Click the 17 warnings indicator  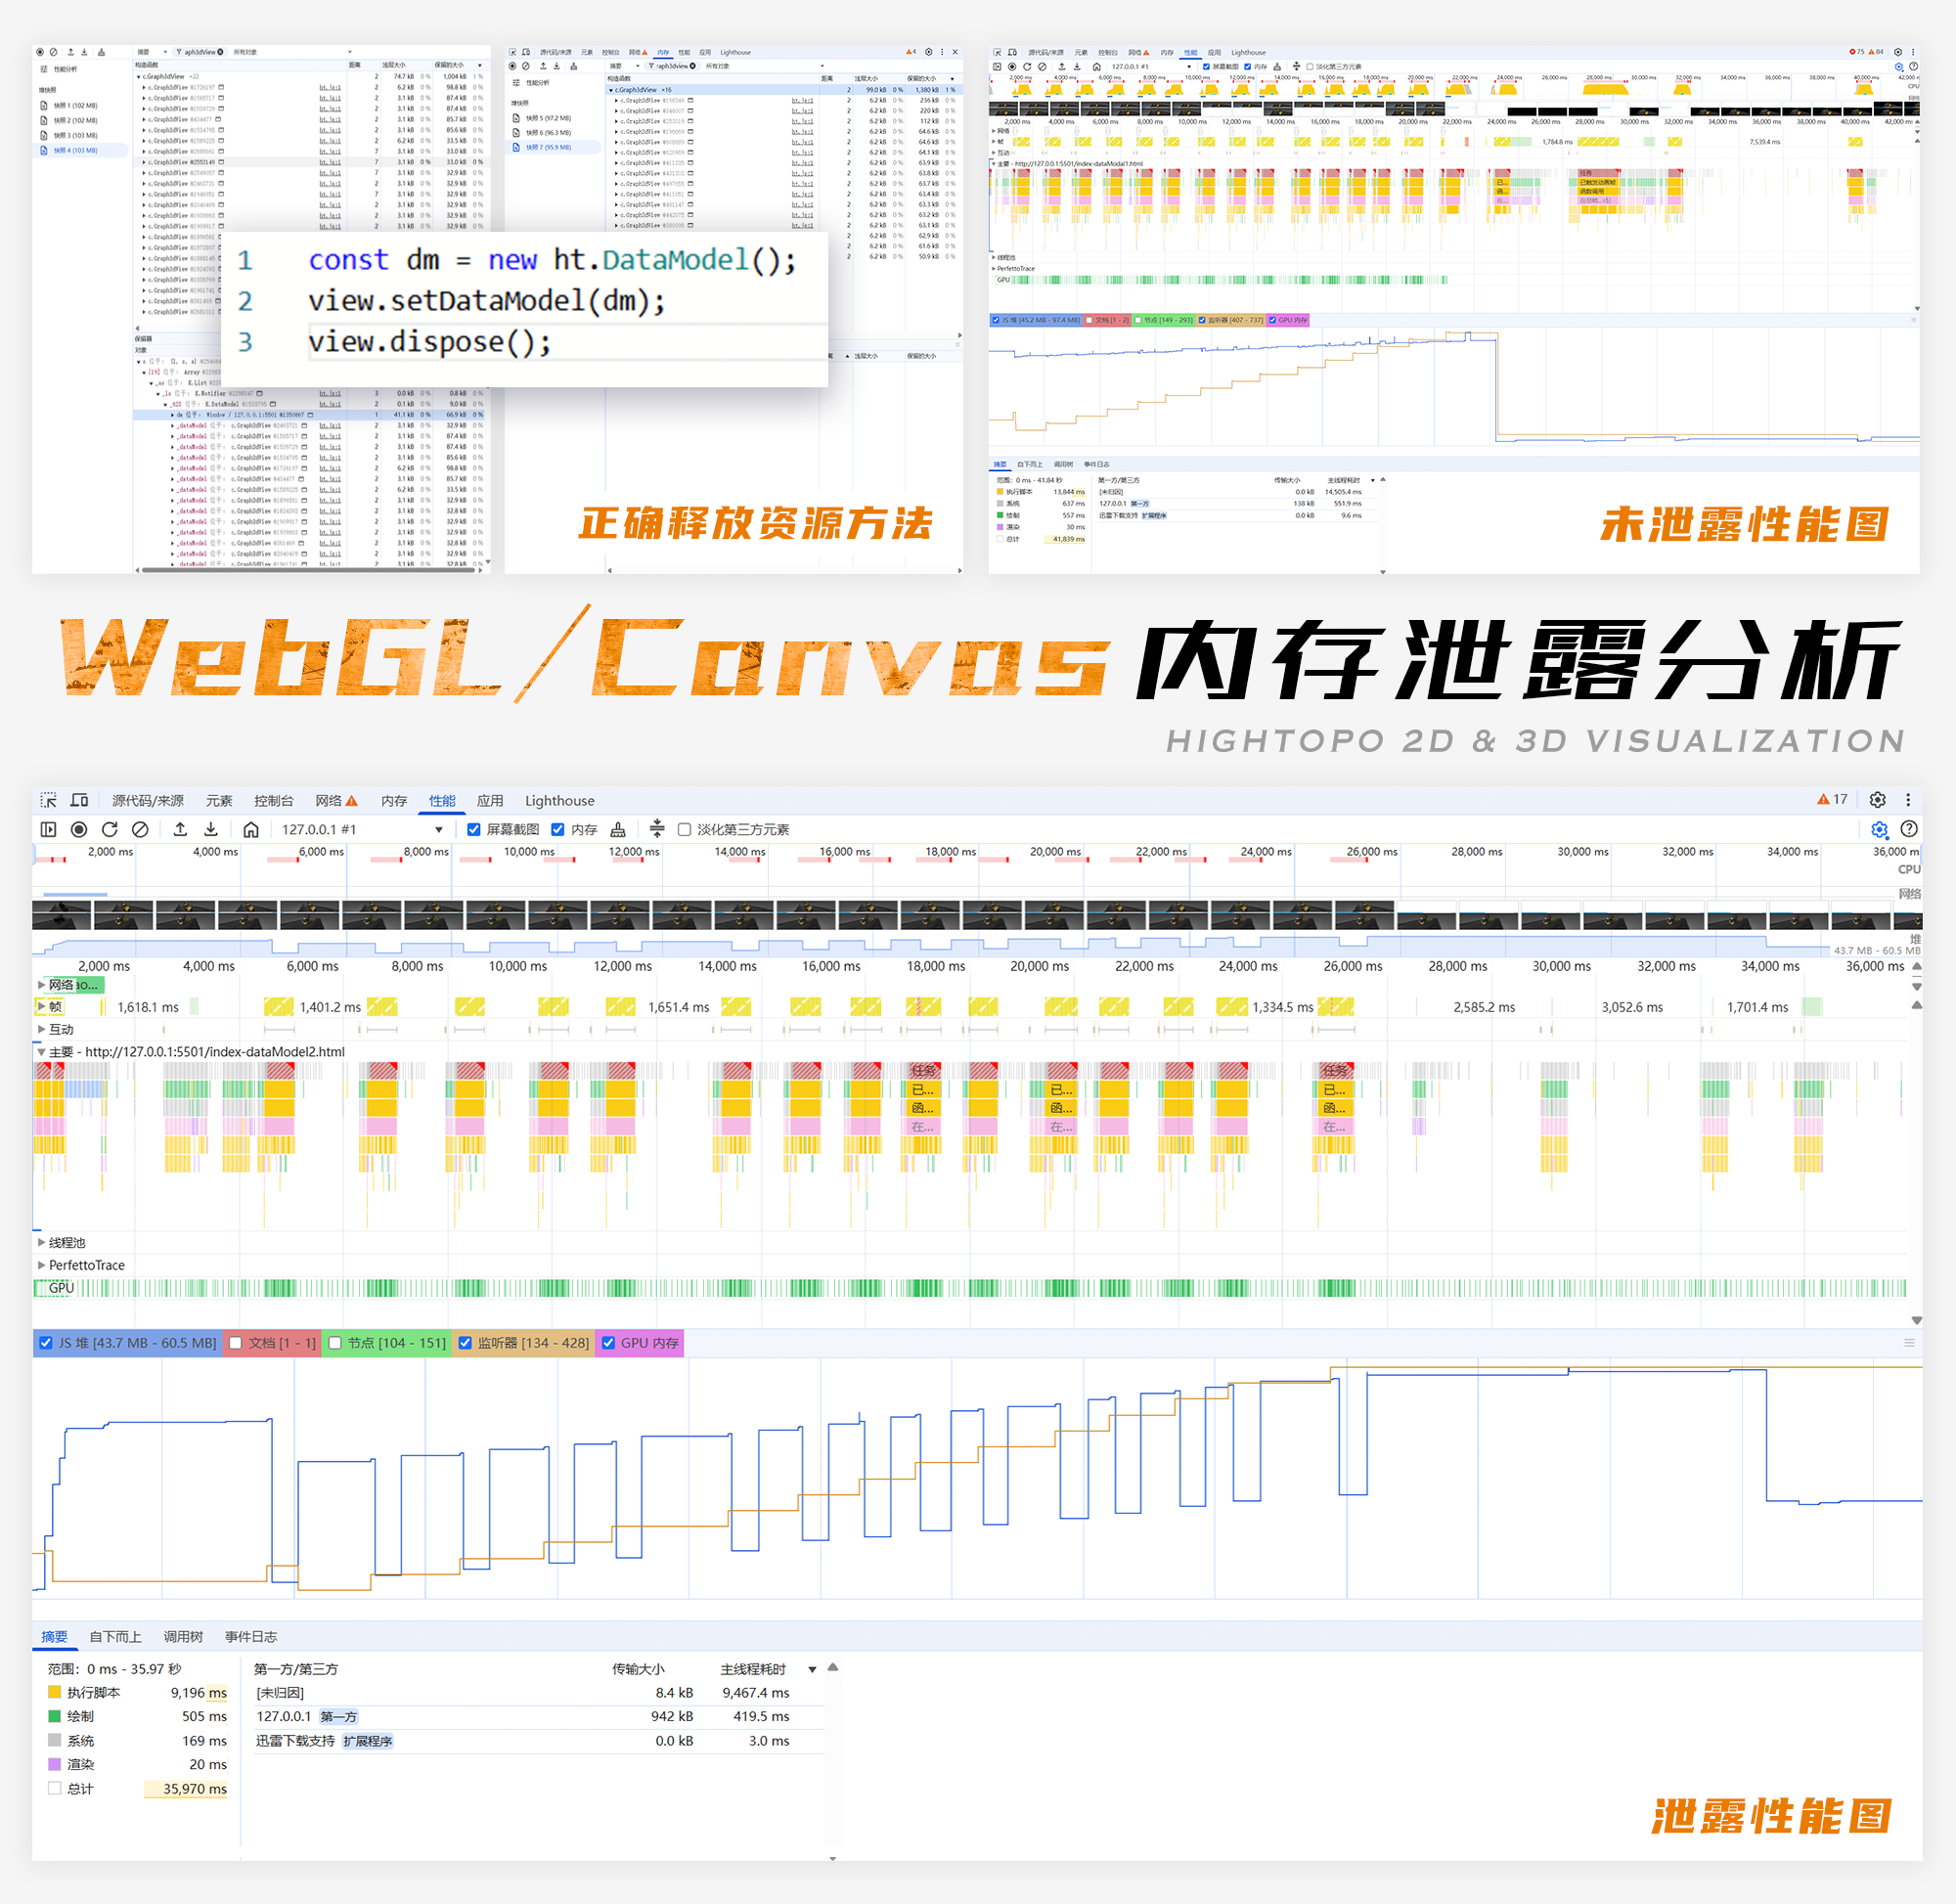point(1832,799)
